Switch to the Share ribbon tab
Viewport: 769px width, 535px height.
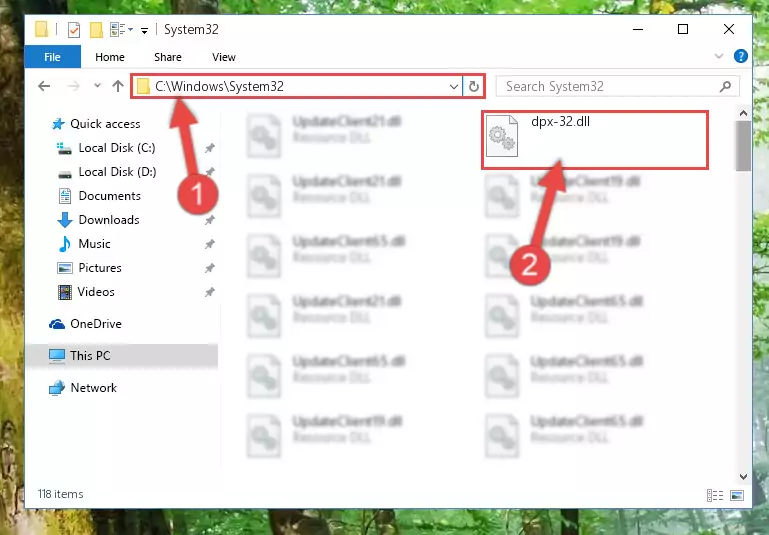point(168,57)
